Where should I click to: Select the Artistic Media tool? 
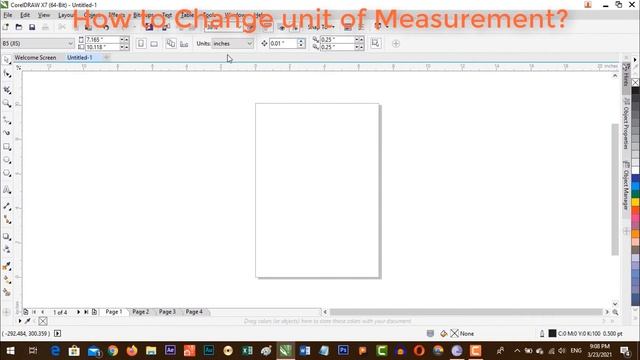(x=7, y=133)
